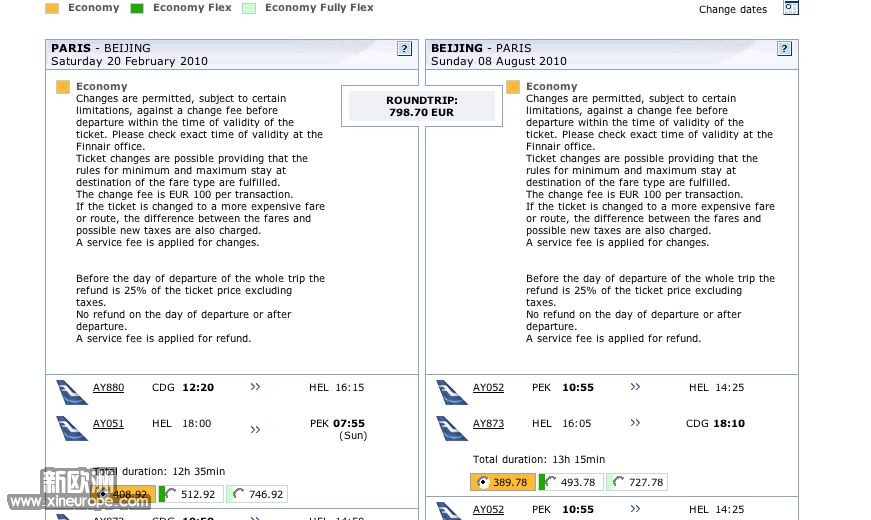Viewport: 871px width, 520px height.
Task: Choose the 746.92 Fully Flex outbound fare
Action: (236, 494)
